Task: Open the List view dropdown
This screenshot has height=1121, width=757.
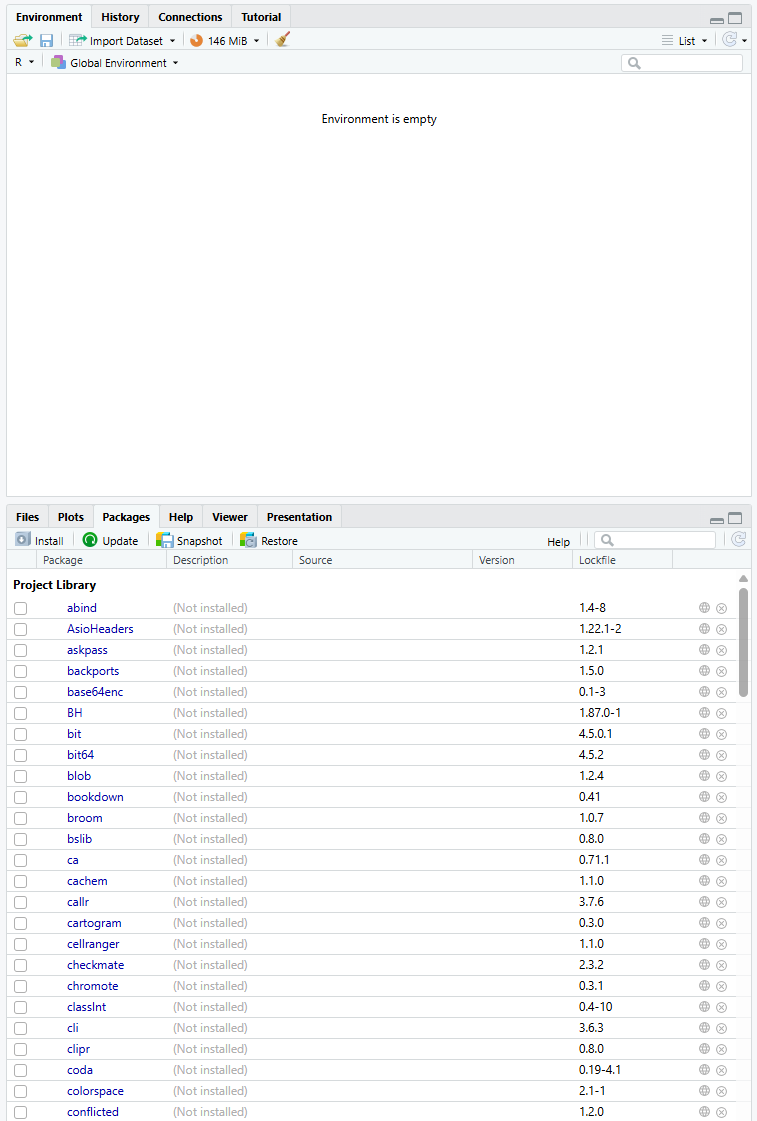Action: [686, 41]
